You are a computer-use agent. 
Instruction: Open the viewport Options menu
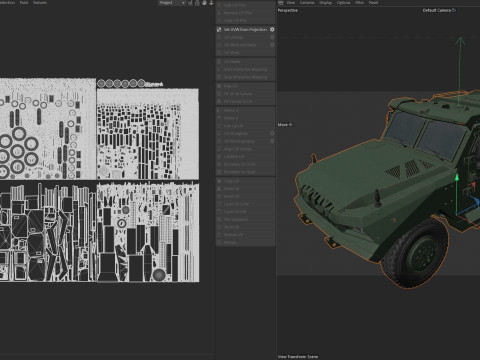[343, 3]
